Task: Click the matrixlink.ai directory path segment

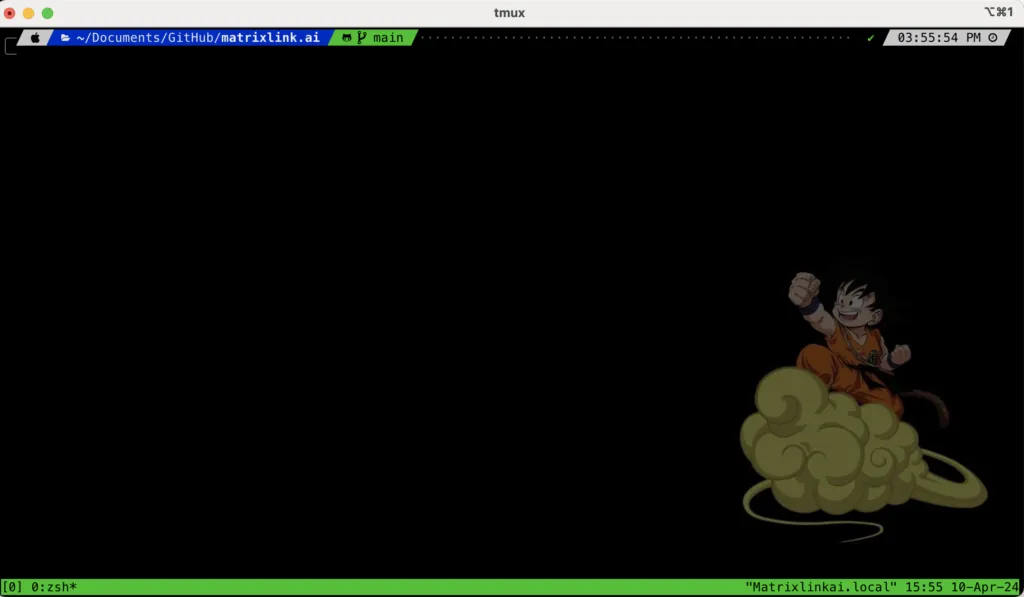Action: click(270, 38)
